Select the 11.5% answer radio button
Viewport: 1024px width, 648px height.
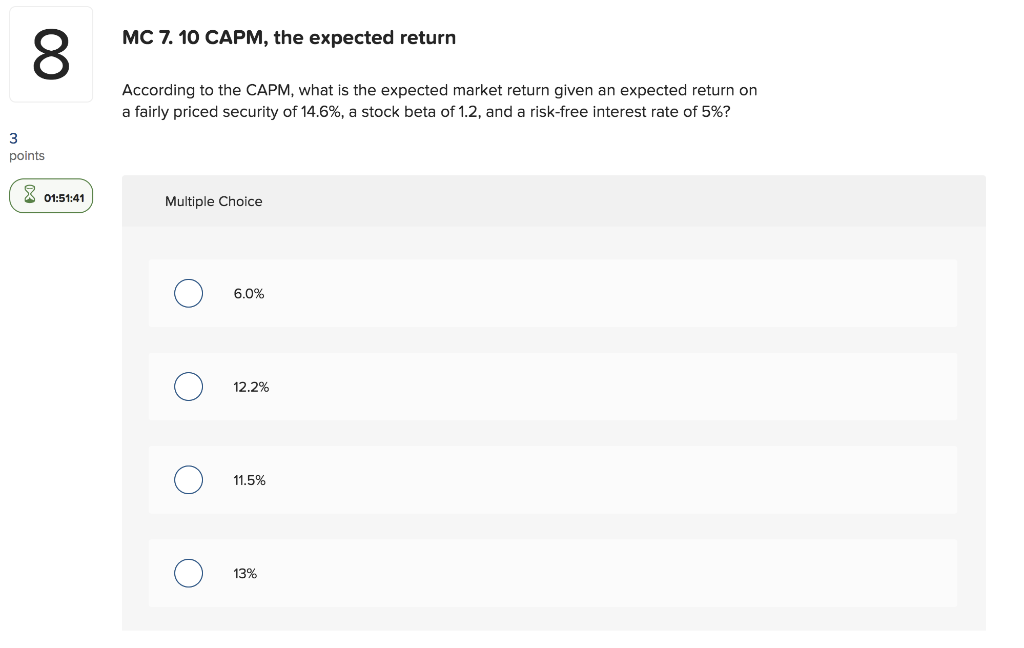tap(188, 480)
